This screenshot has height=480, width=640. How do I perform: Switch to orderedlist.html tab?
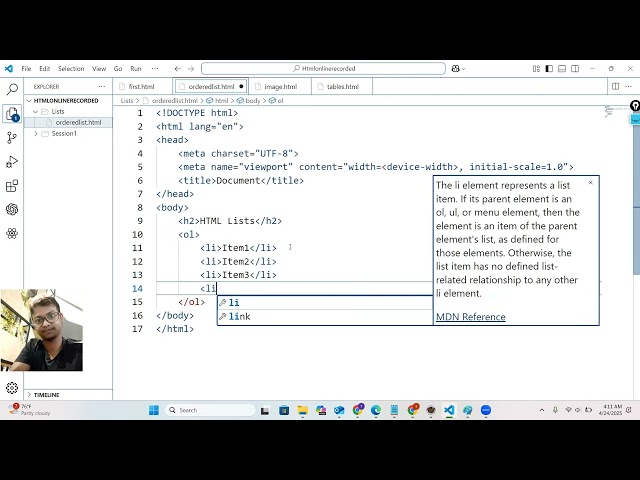point(211,87)
